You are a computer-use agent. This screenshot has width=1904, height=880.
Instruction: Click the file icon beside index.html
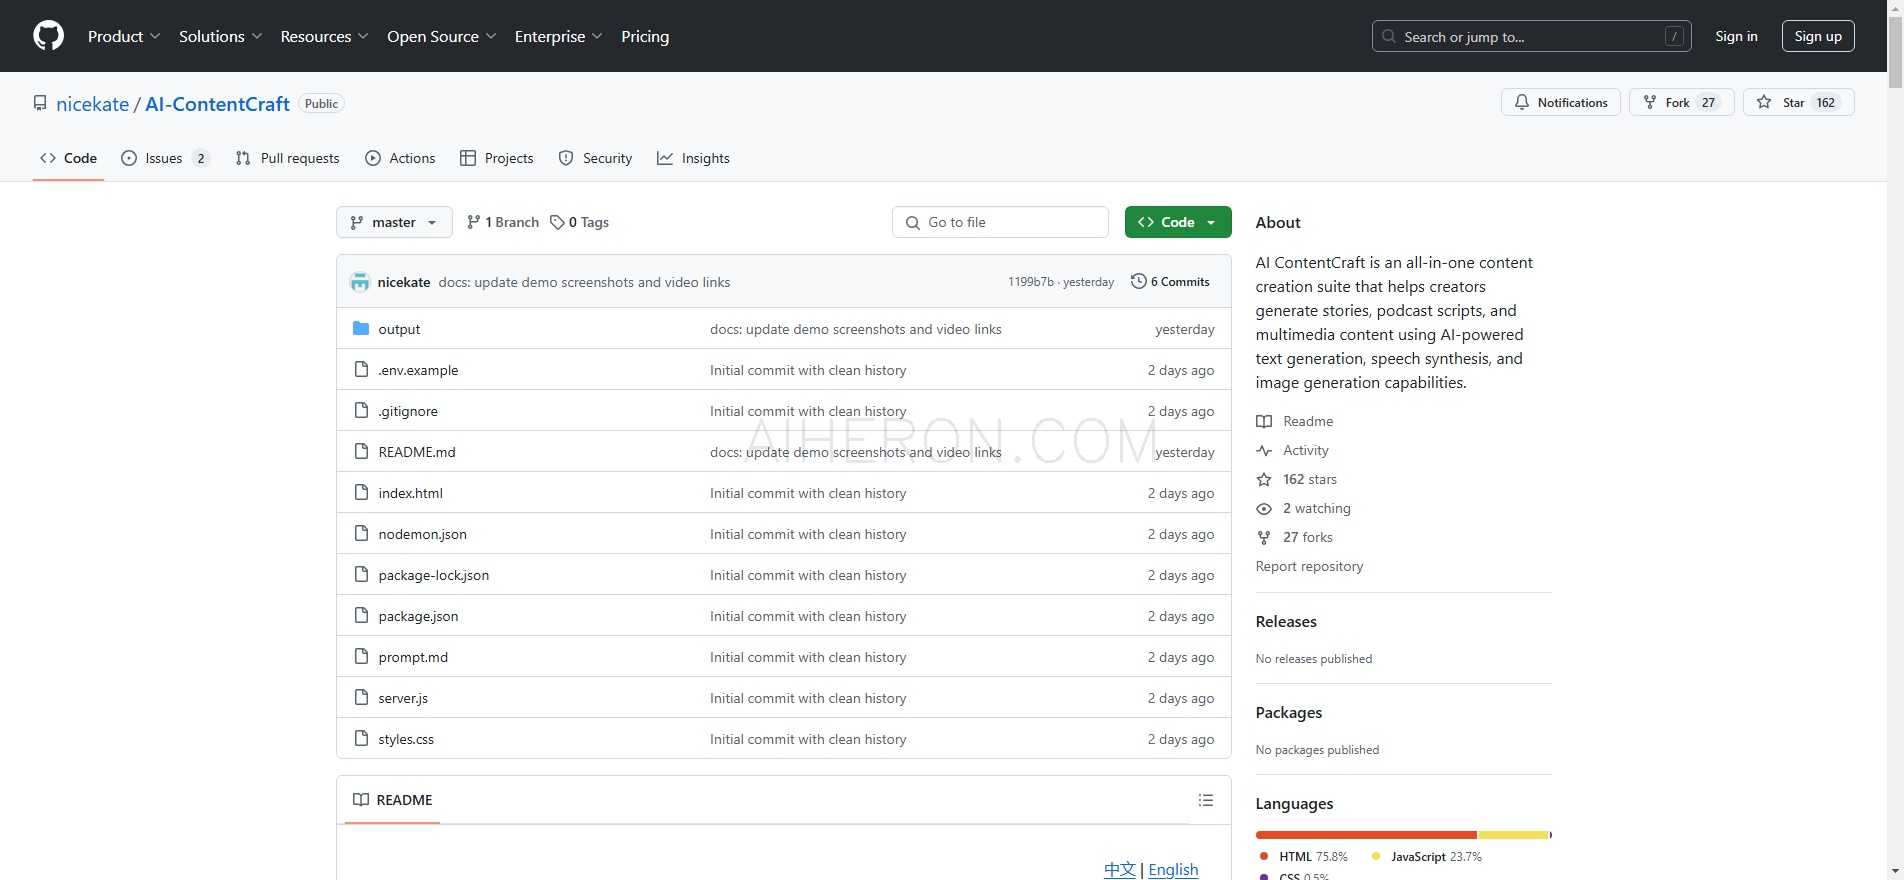(x=361, y=492)
